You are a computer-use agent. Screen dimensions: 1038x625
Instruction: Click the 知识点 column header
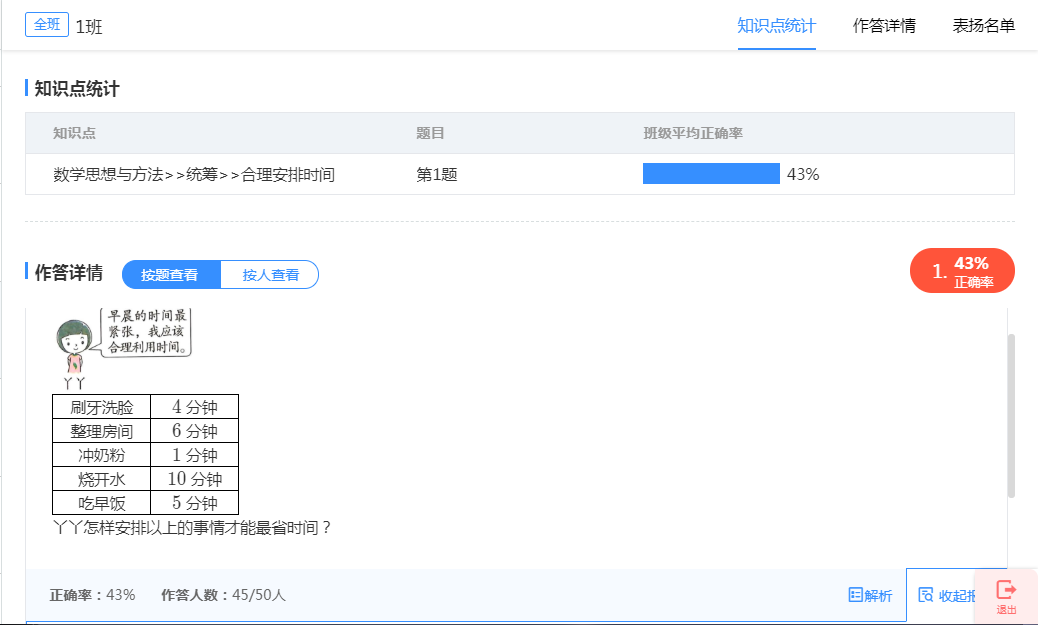tap(74, 133)
